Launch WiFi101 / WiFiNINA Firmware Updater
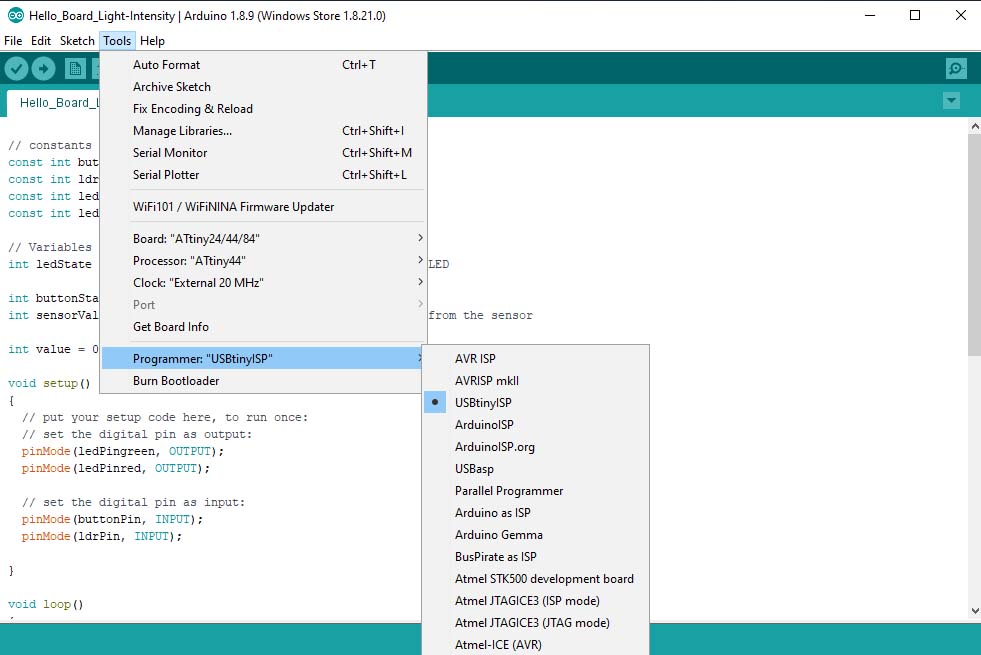The height and width of the screenshot is (655, 981). pyautogui.click(x=263, y=206)
